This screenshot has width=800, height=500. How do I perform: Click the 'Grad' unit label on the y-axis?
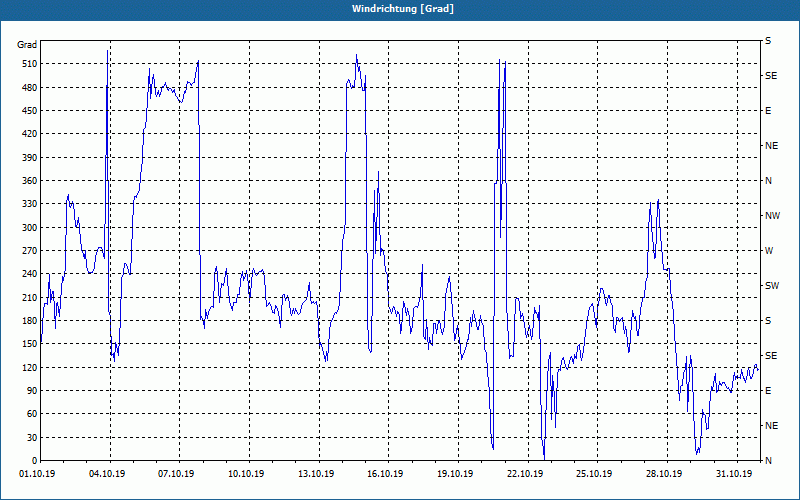point(27,45)
